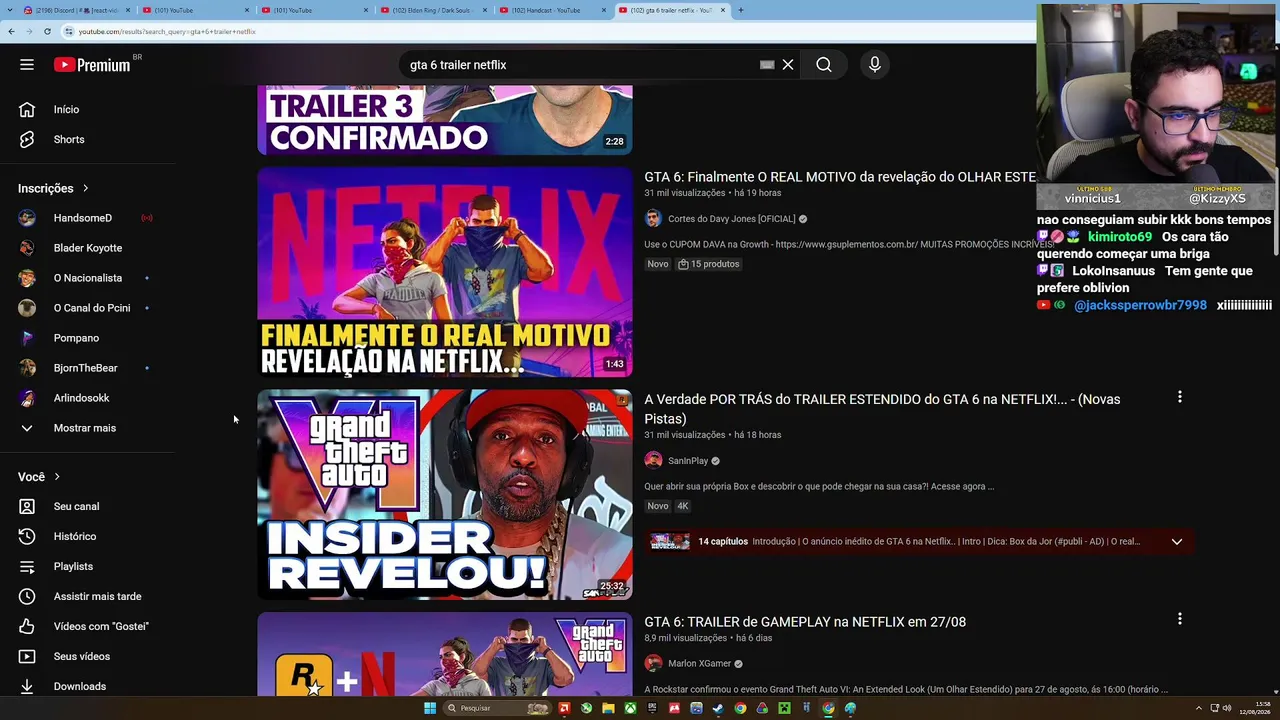Image resolution: width=1280 pixels, height=720 pixels.
Task: Open 'A Verdade POR TRÁS do TRAILER ESTENDIDO' title
Action: tap(882, 409)
